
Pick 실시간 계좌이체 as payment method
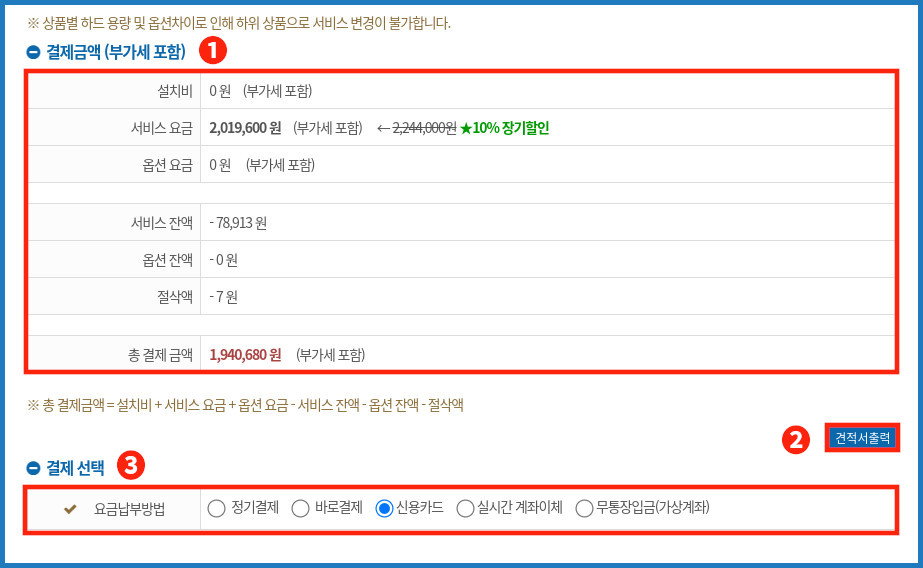(465, 509)
